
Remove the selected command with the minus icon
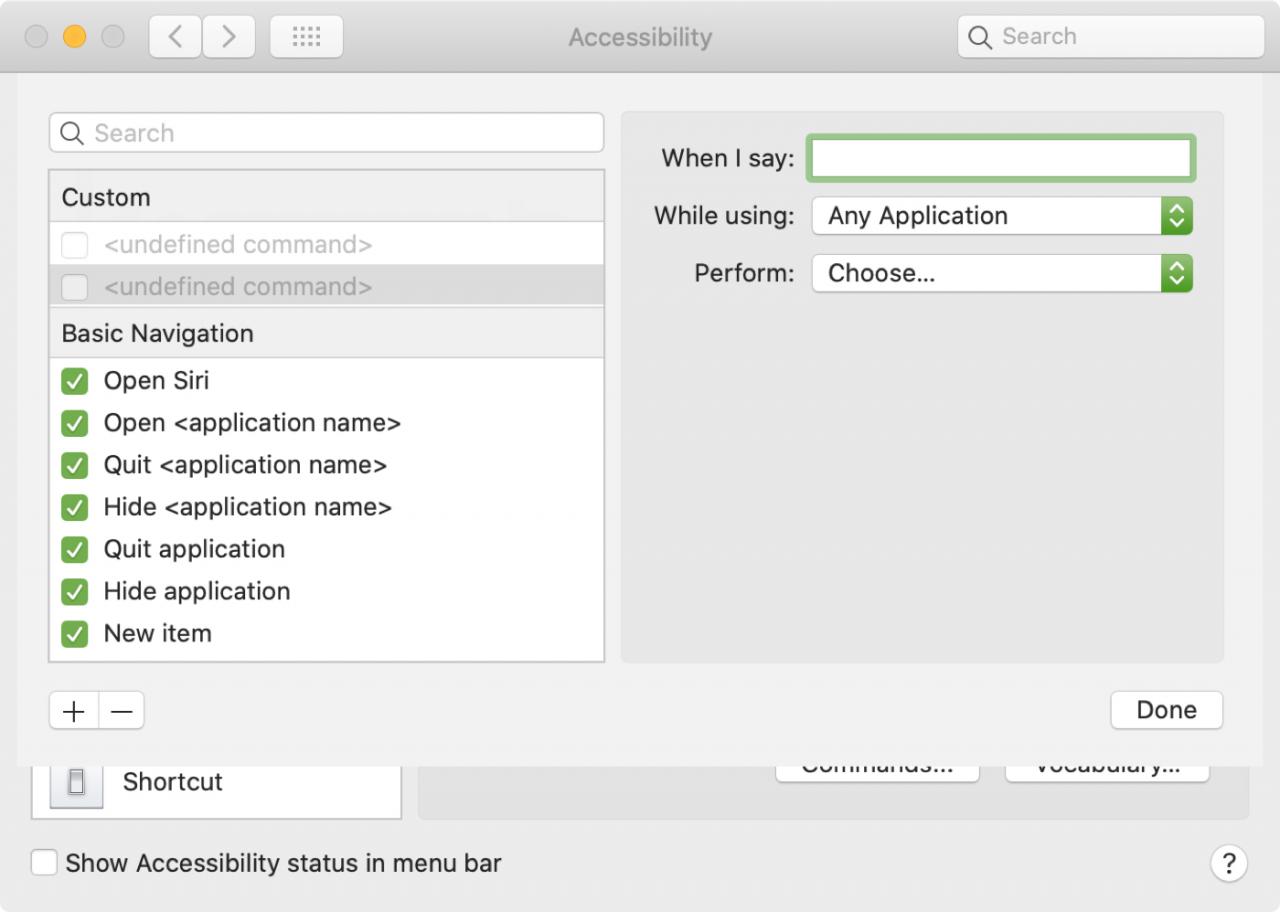coord(122,711)
